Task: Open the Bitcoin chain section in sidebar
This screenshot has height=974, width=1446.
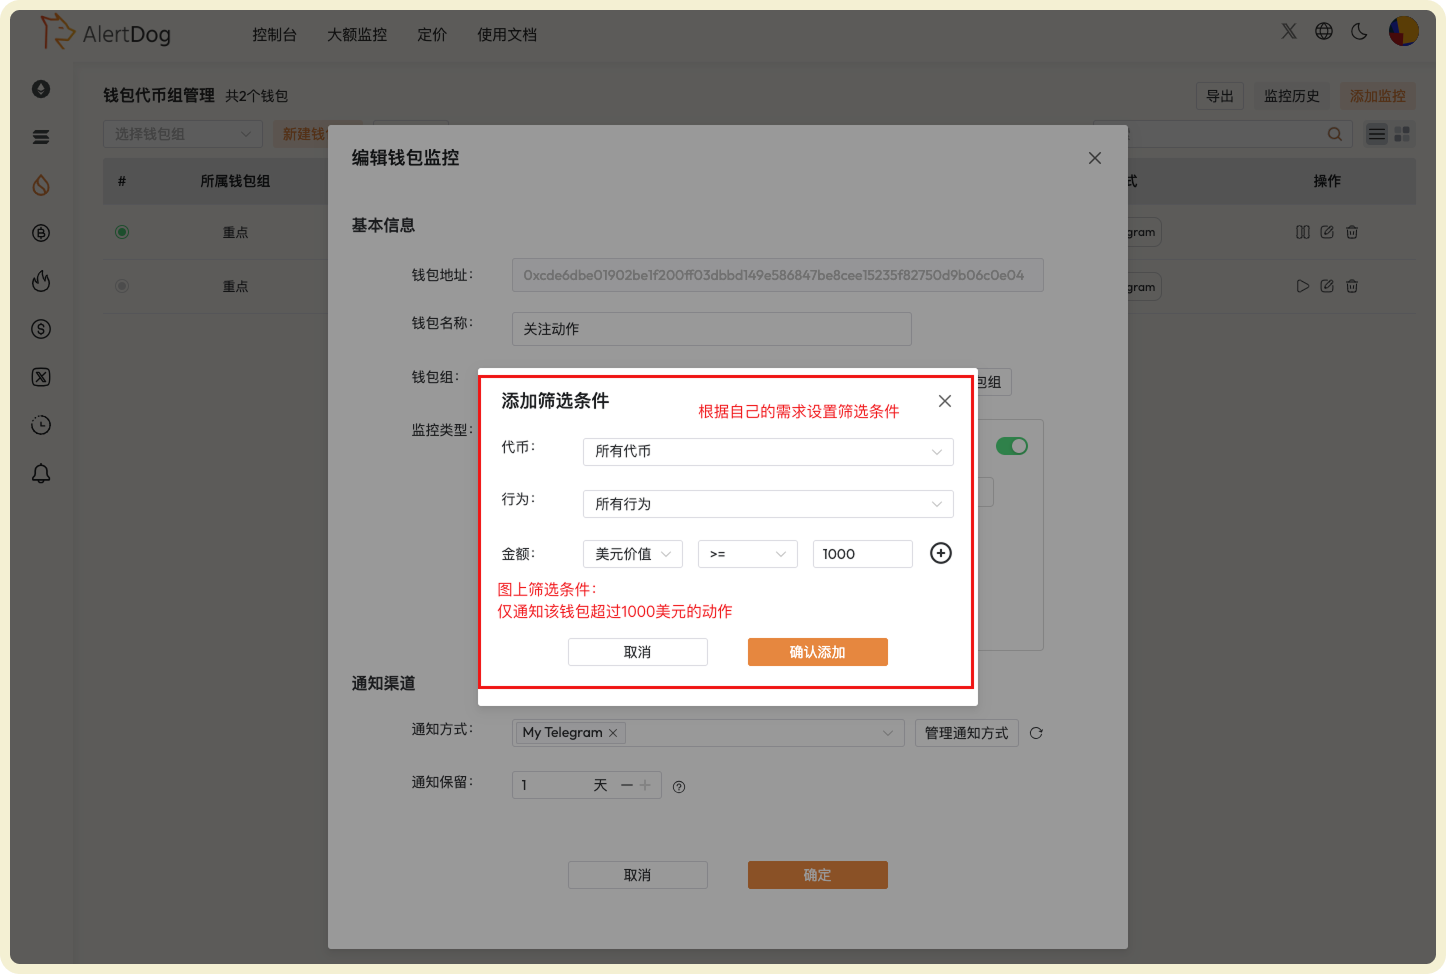Action: pos(41,233)
